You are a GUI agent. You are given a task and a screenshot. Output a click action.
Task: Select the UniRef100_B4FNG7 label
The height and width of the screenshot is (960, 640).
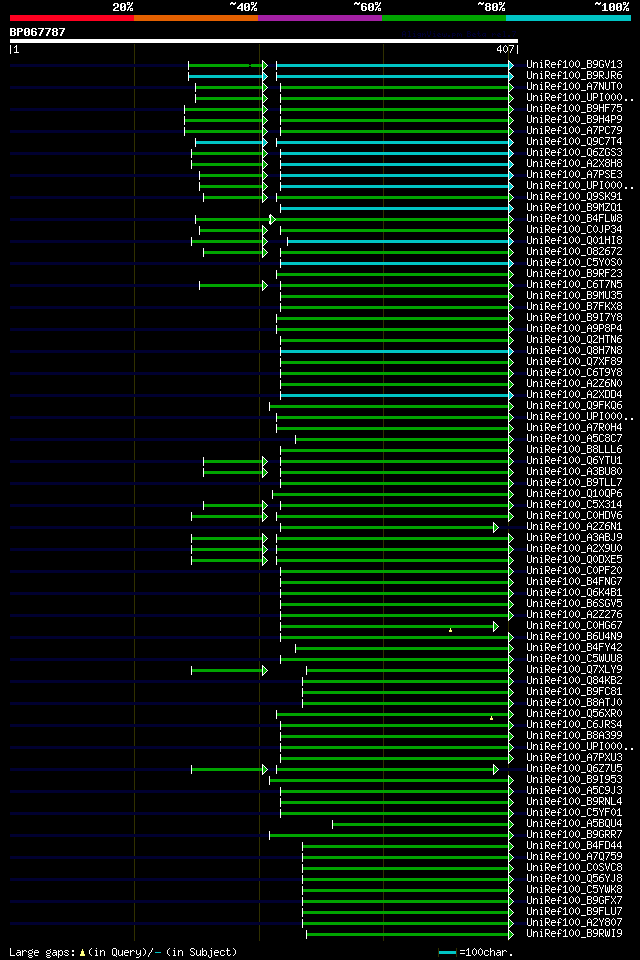[574, 582]
